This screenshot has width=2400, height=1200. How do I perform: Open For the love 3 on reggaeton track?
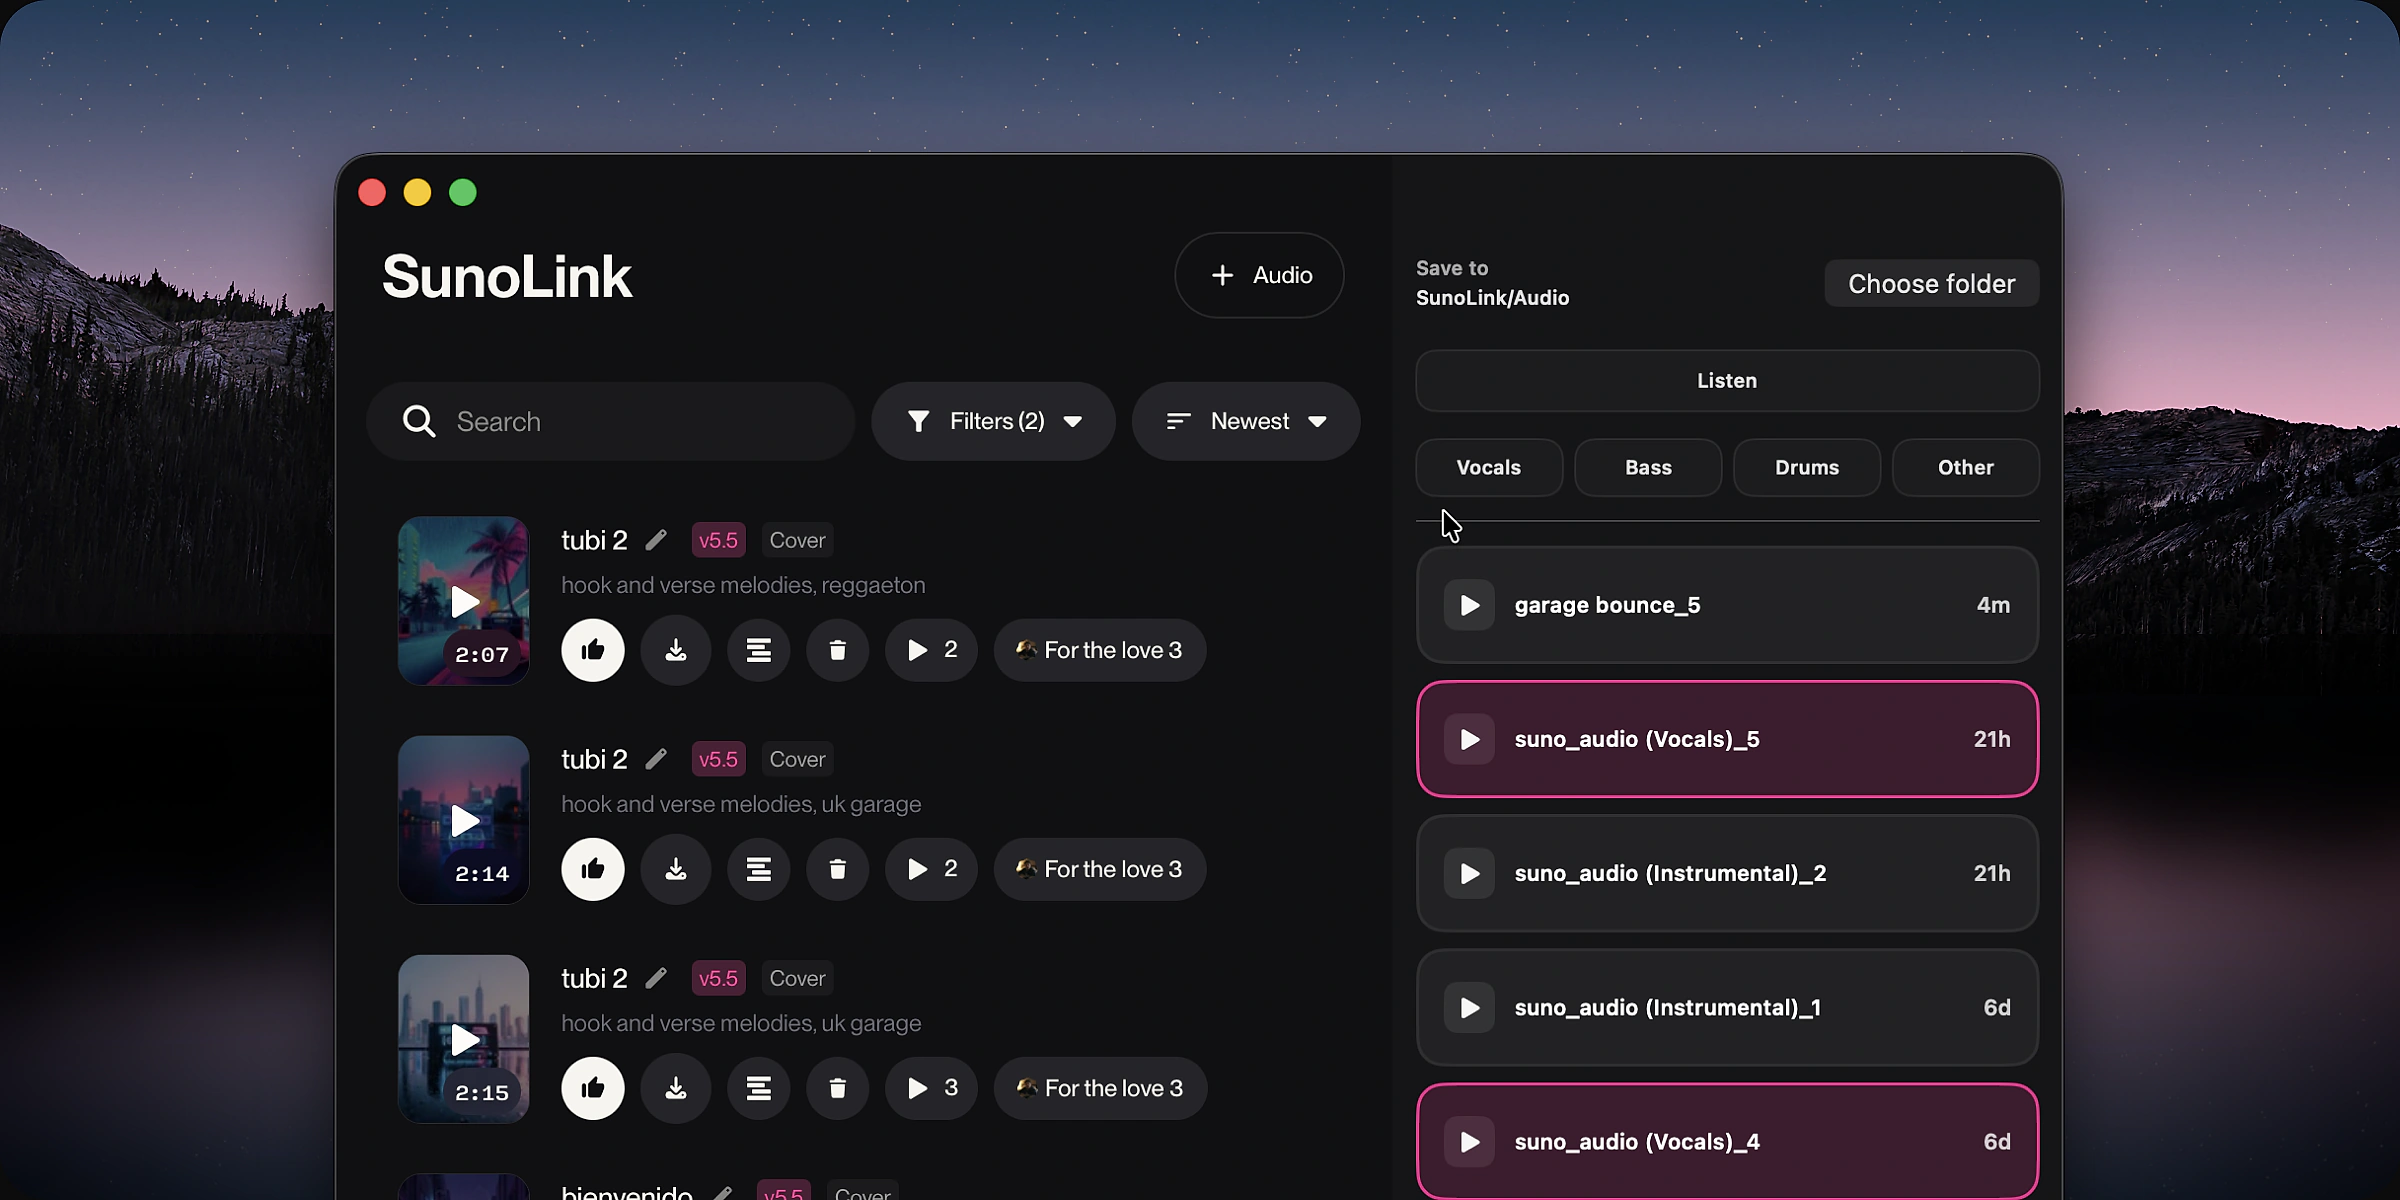[x=1100, y=650]
